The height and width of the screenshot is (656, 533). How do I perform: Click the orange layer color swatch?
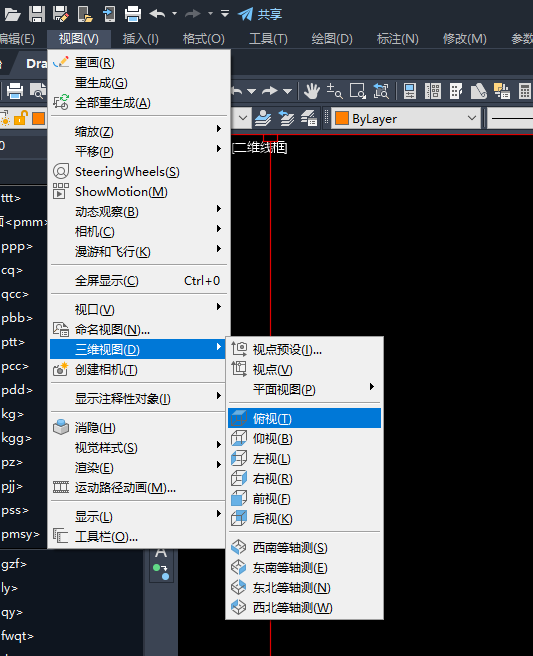point(38,118)
